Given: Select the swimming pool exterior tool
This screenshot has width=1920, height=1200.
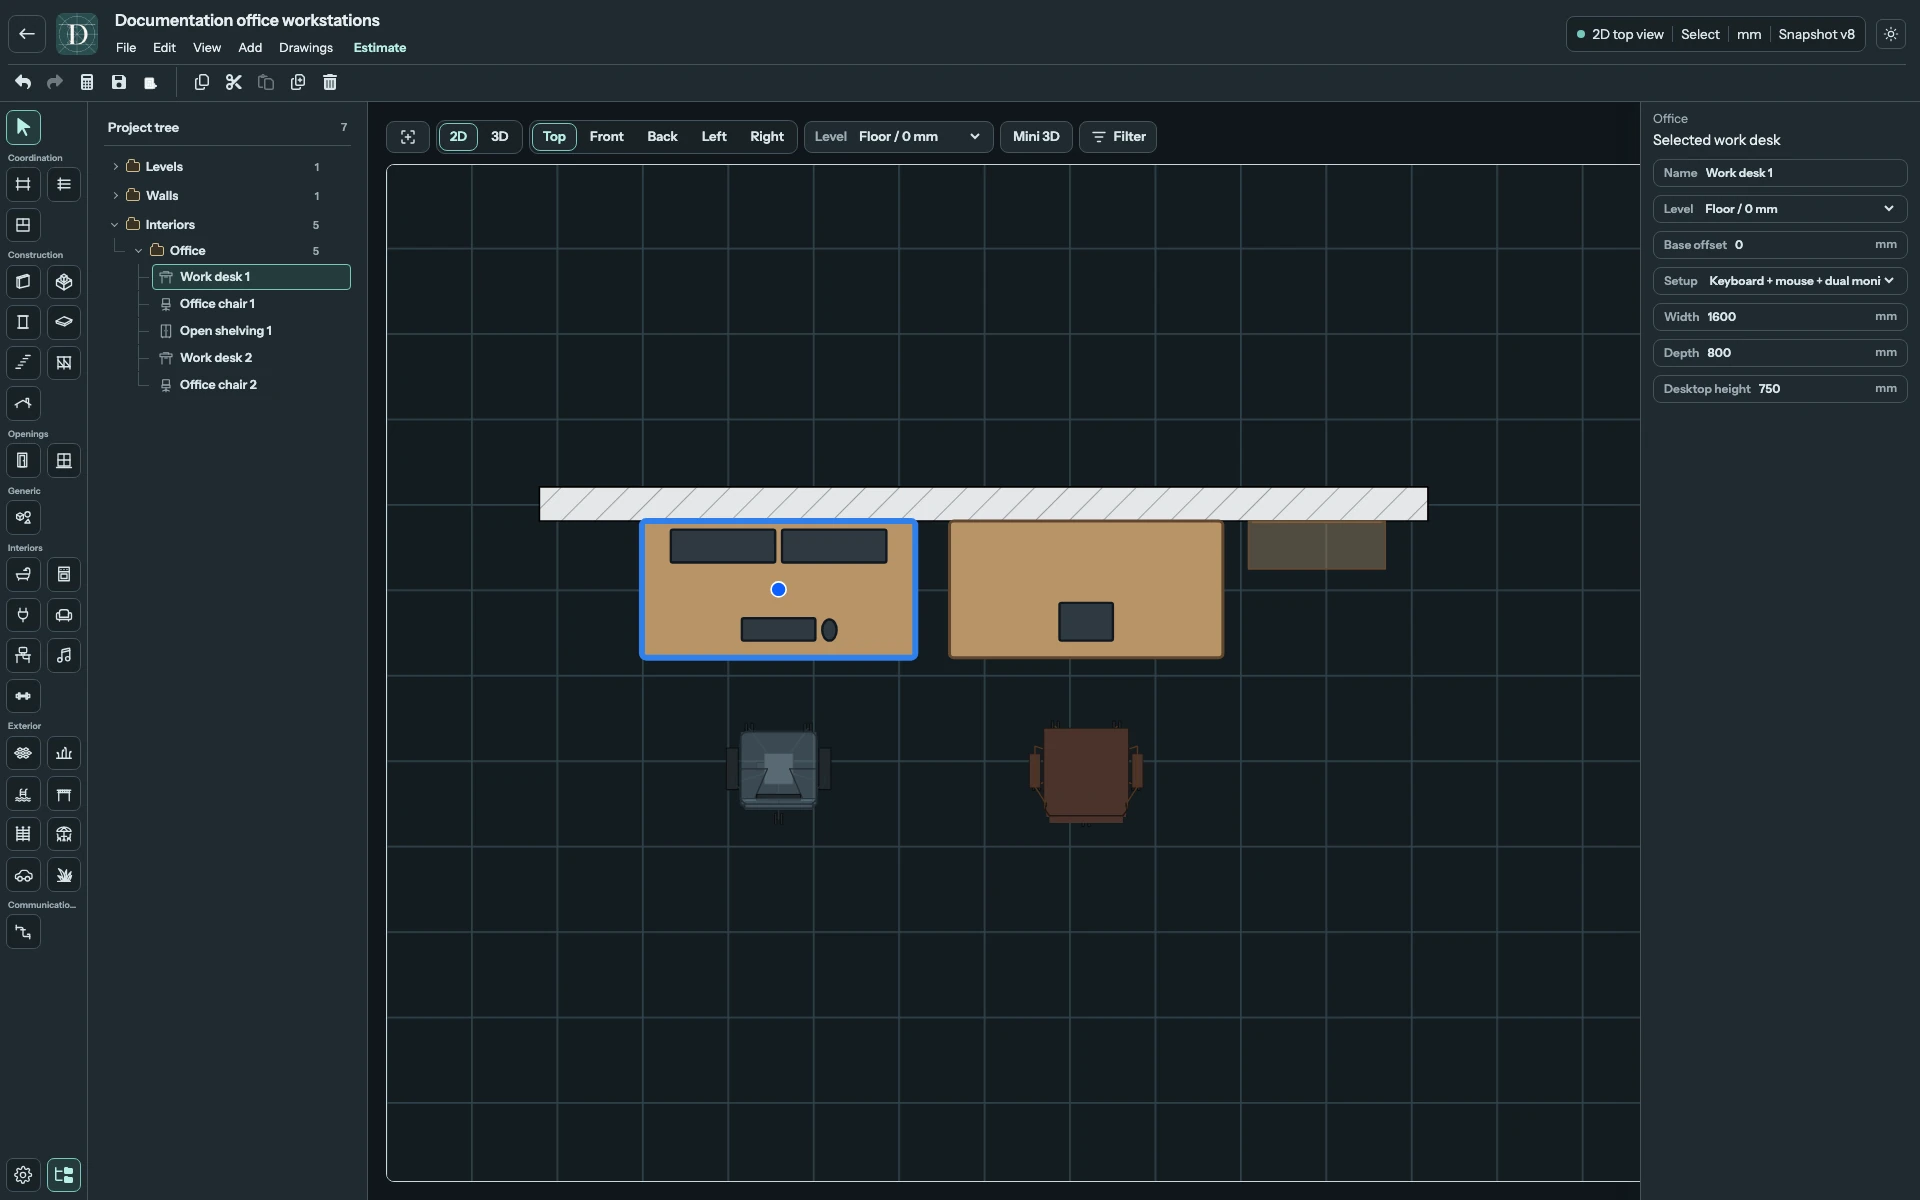Looking at the screenshot, I should click(23, 794).
